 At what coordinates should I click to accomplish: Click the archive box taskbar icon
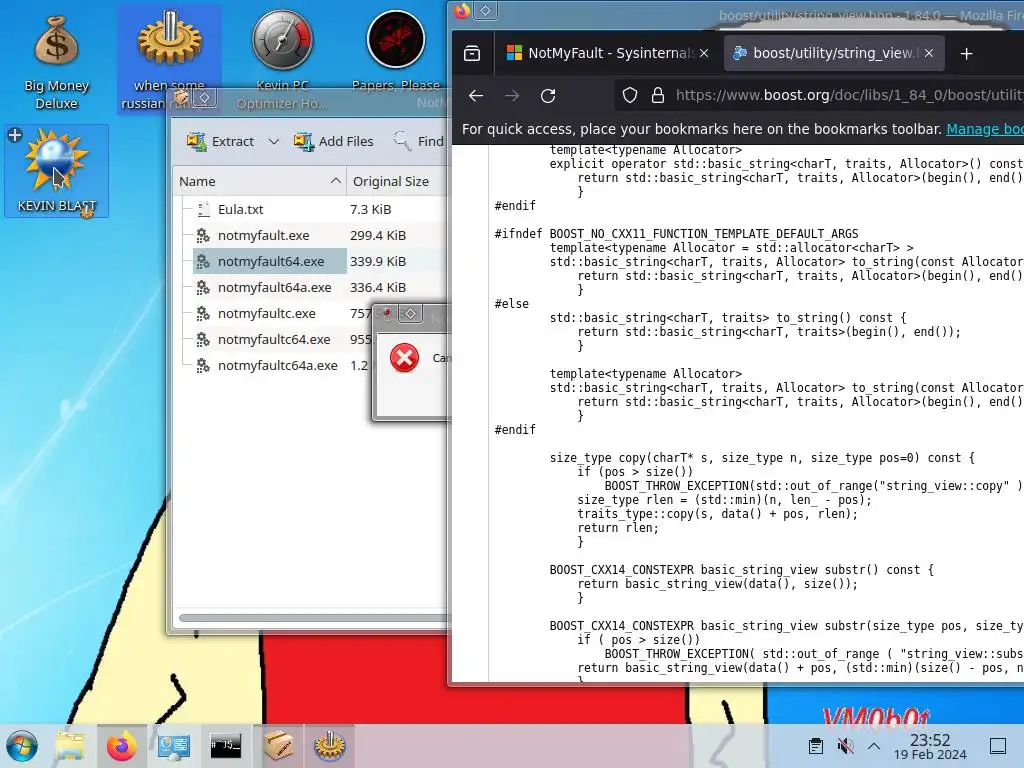[x=278, y=746]
